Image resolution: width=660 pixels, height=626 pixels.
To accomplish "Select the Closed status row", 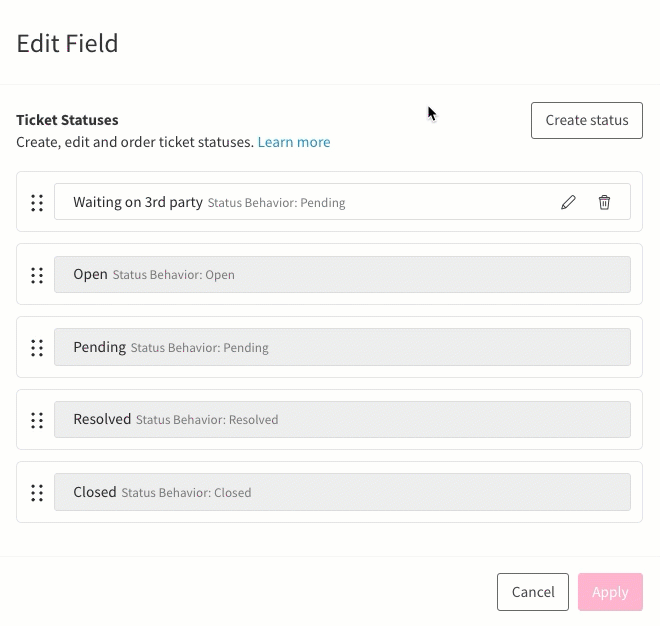I will pos(342,492).
